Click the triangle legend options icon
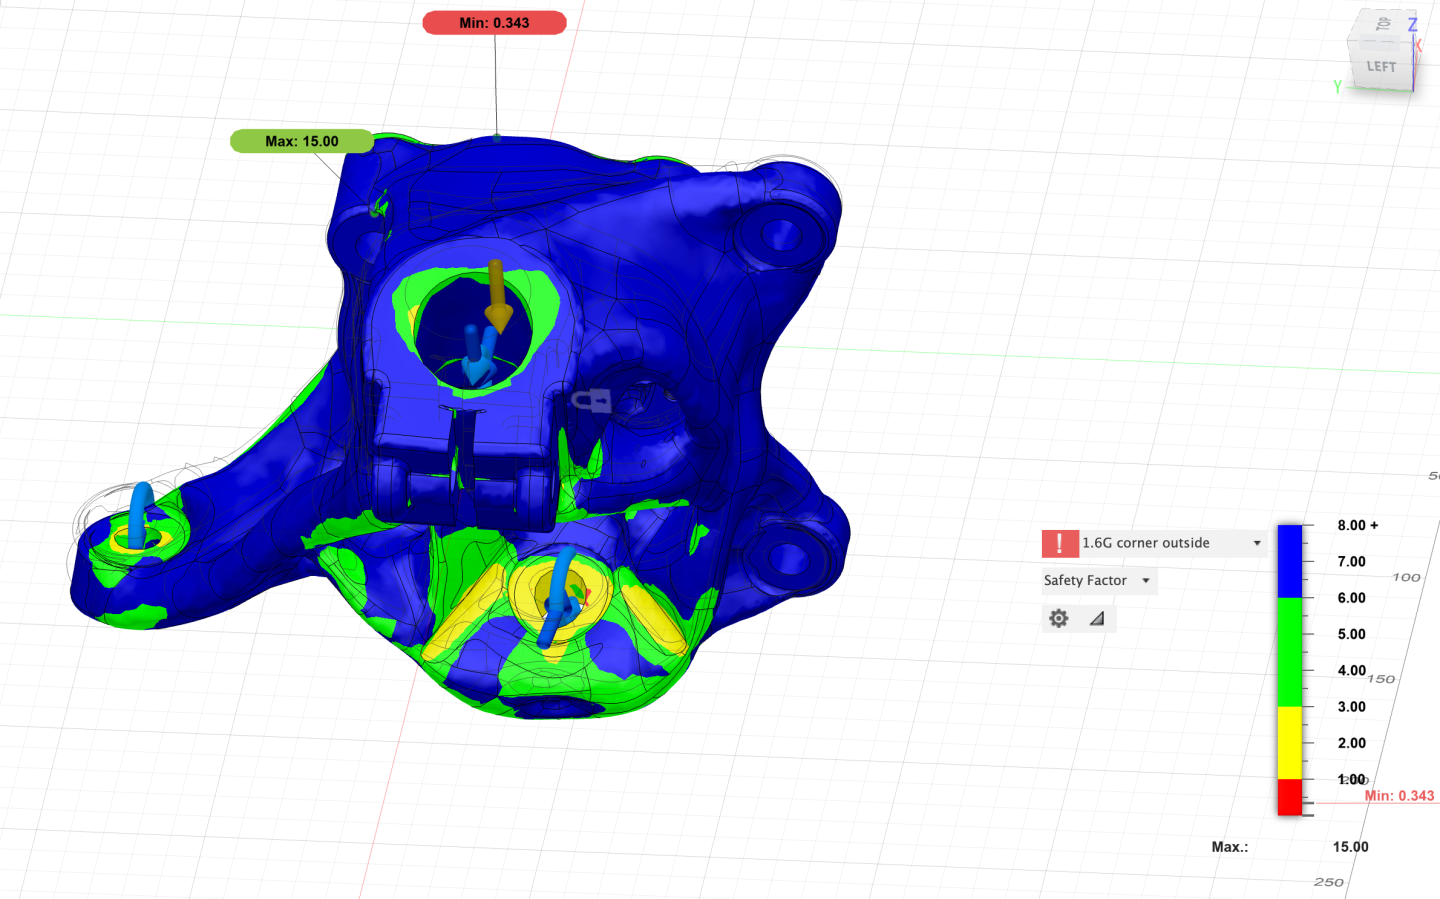The height and width of the screenshot is (899, 1440). (x=1097, y=619)
